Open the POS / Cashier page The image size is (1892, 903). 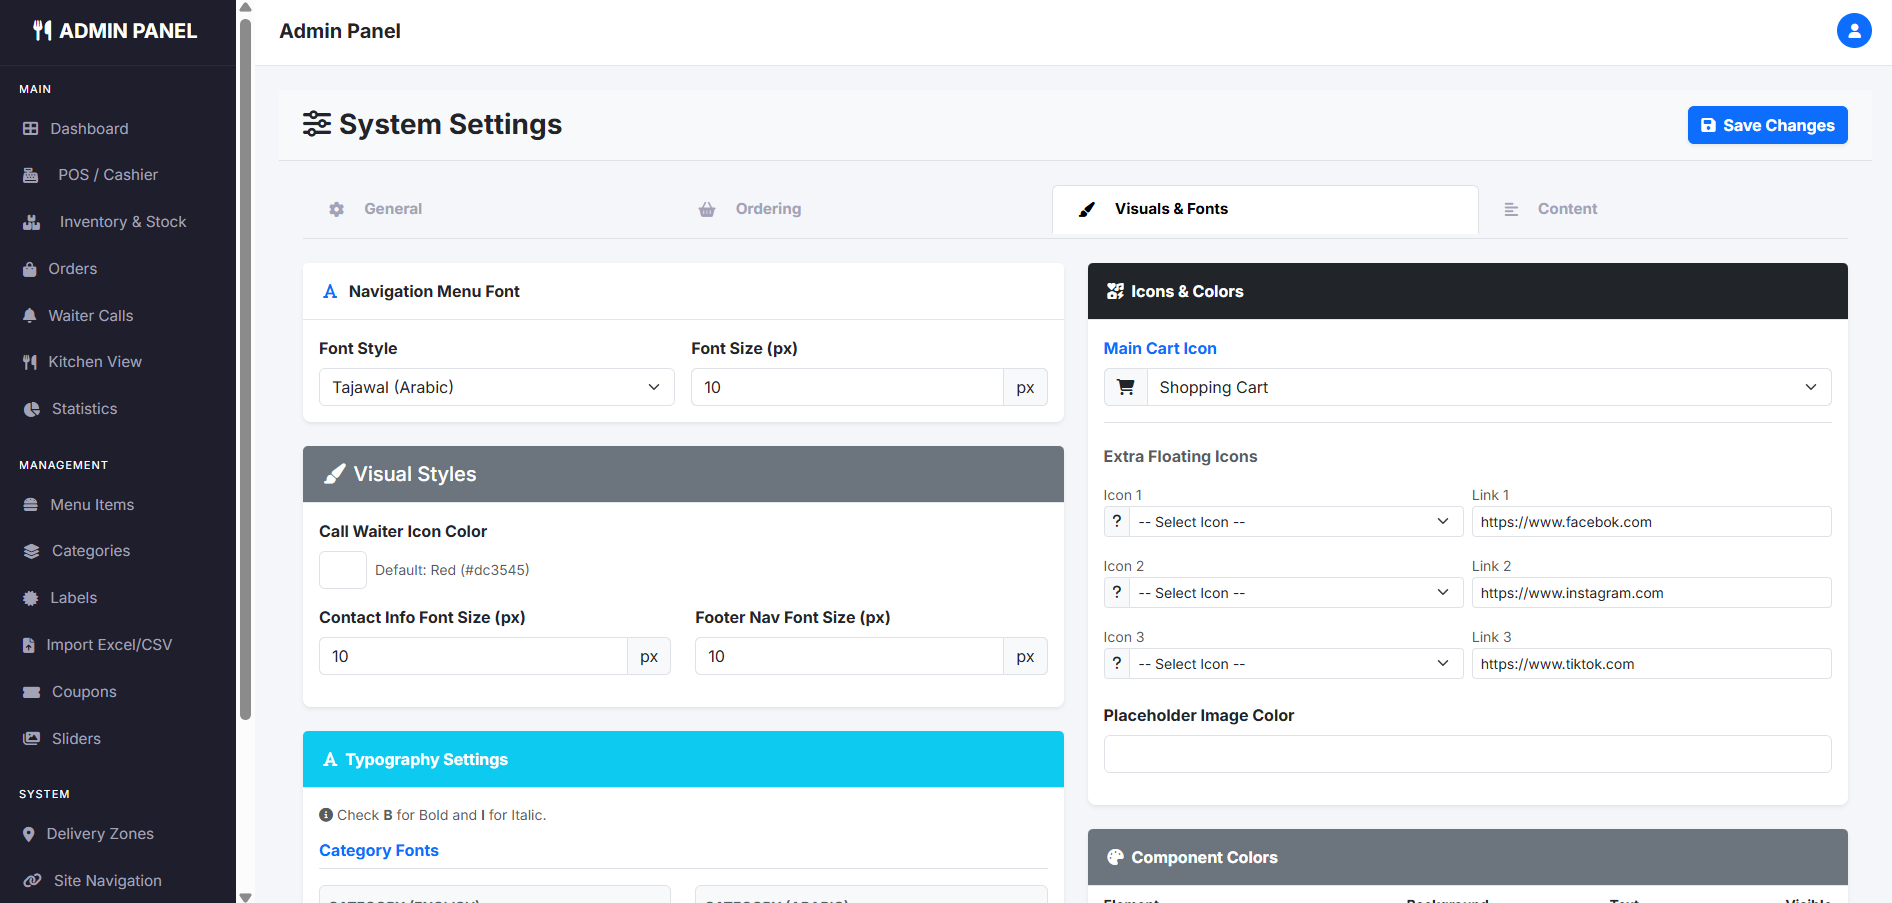click(107, 175)
